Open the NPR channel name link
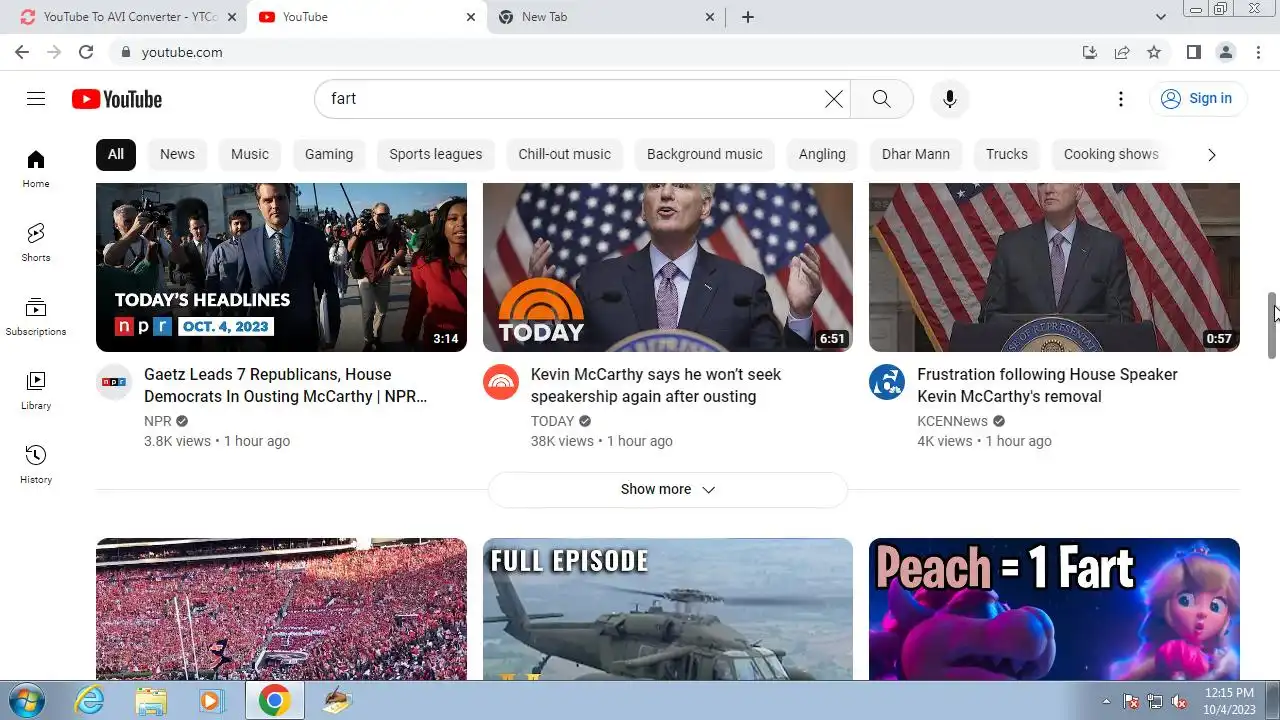The image size is (1280, 720). [158, 421]
